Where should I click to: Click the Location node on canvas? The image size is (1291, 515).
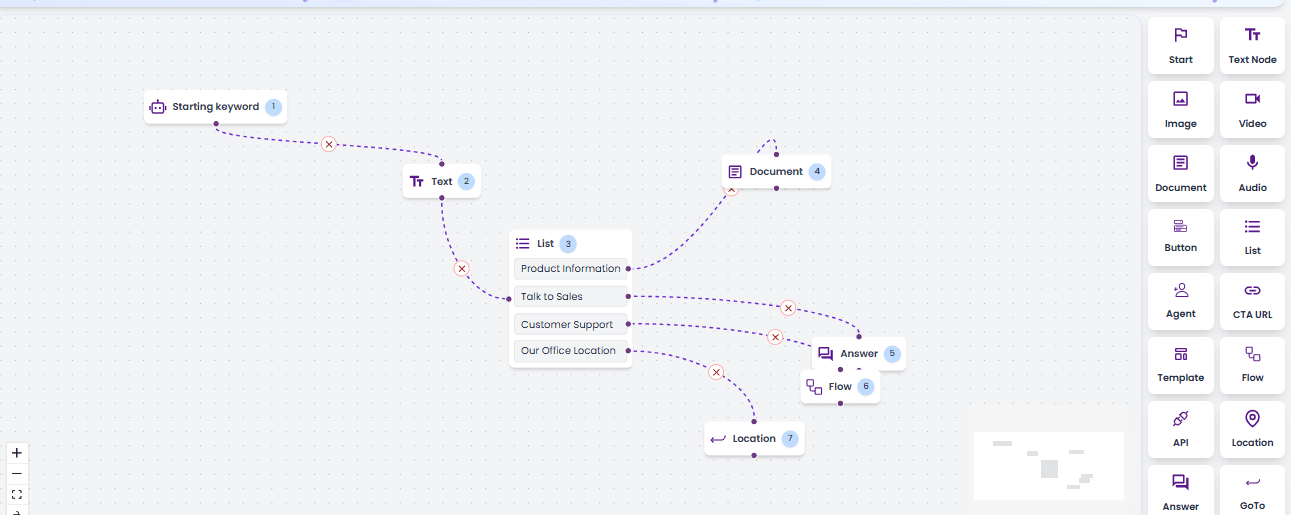pos(754,438)
